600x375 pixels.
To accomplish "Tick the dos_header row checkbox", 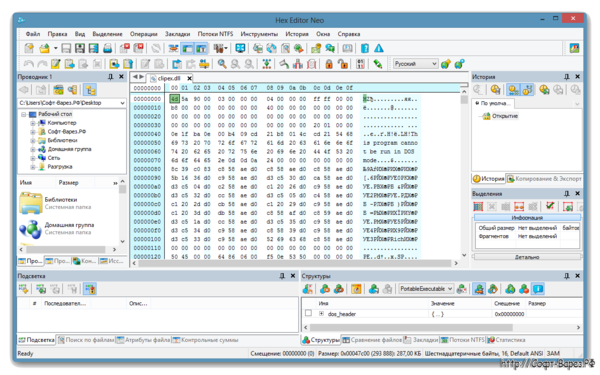I will pos(308,313).
